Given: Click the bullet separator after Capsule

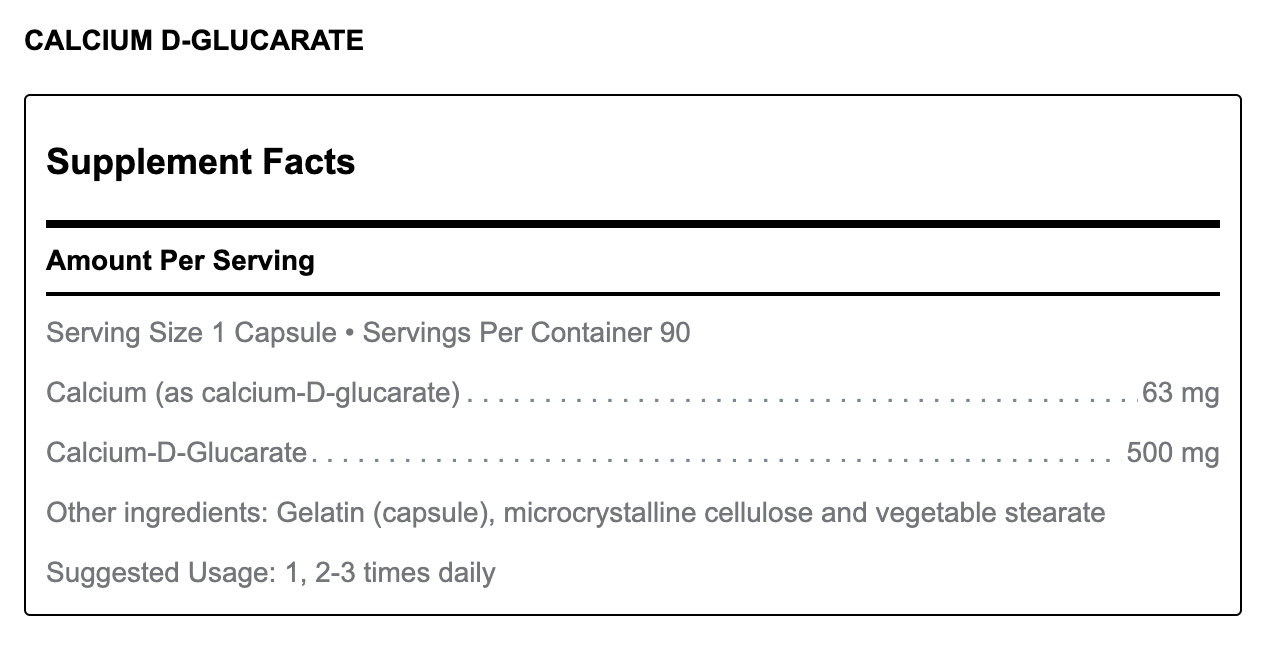Looking at the screenshot, I should (350, 333).
